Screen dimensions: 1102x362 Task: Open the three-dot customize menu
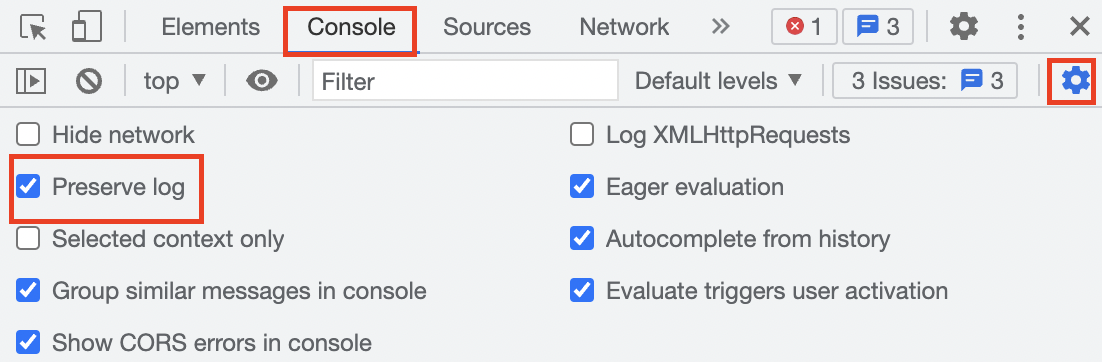tap(1021, 27)
